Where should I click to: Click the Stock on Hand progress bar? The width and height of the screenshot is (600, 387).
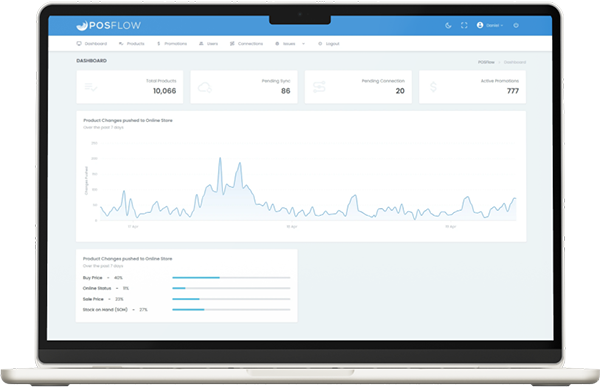coord(231,310)
